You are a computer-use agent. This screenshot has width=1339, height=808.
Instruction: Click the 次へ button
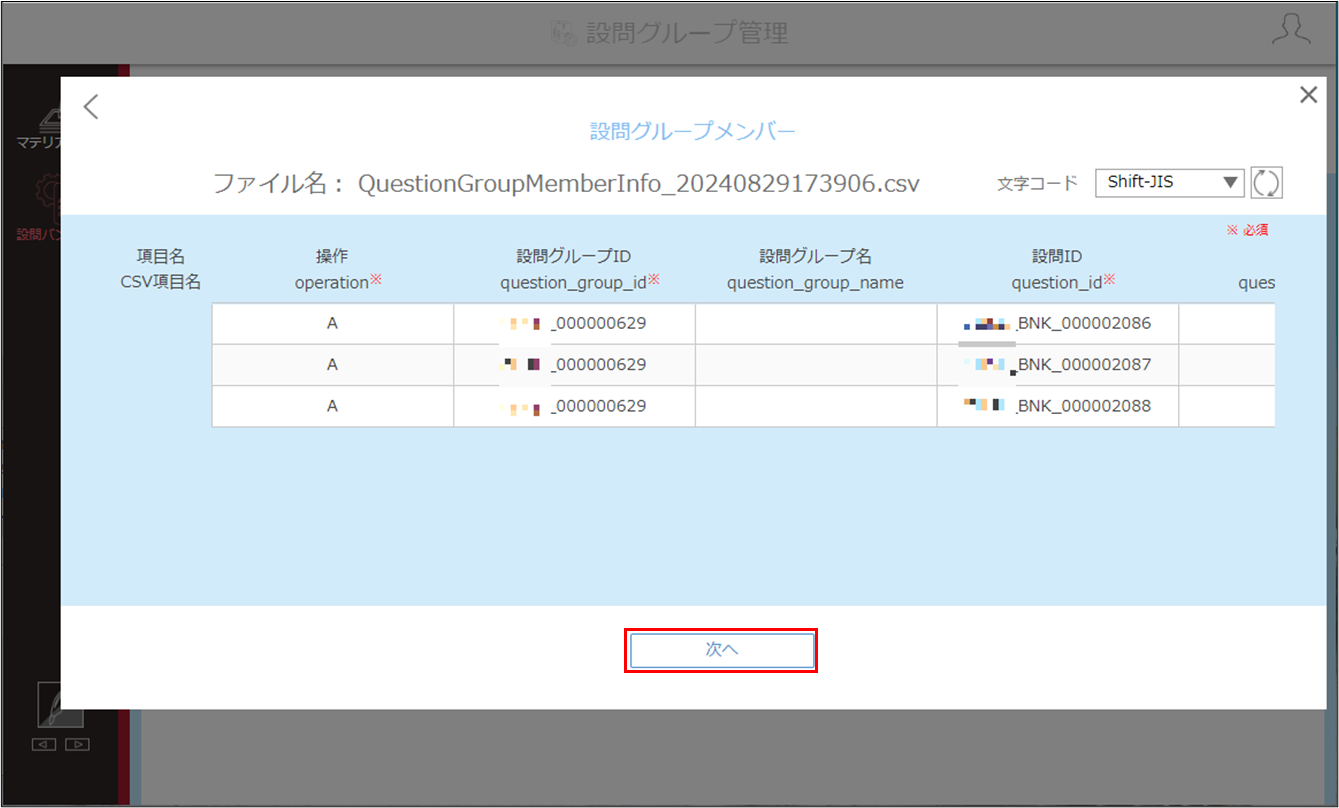click(x=721, y=650)
